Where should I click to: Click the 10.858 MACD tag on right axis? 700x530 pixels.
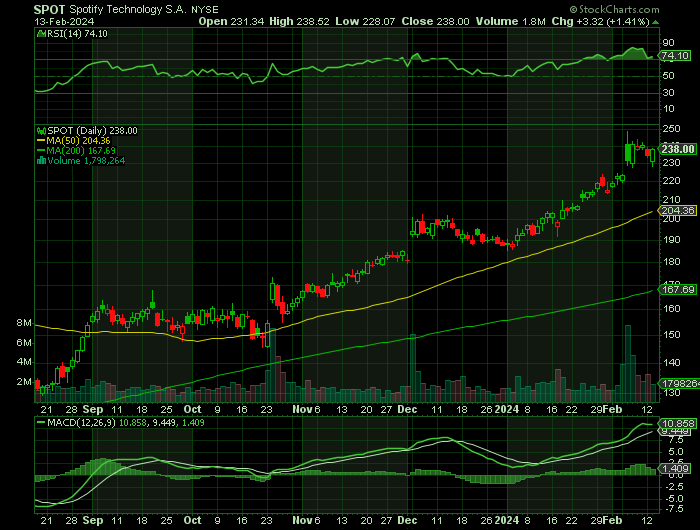(678, 423)
